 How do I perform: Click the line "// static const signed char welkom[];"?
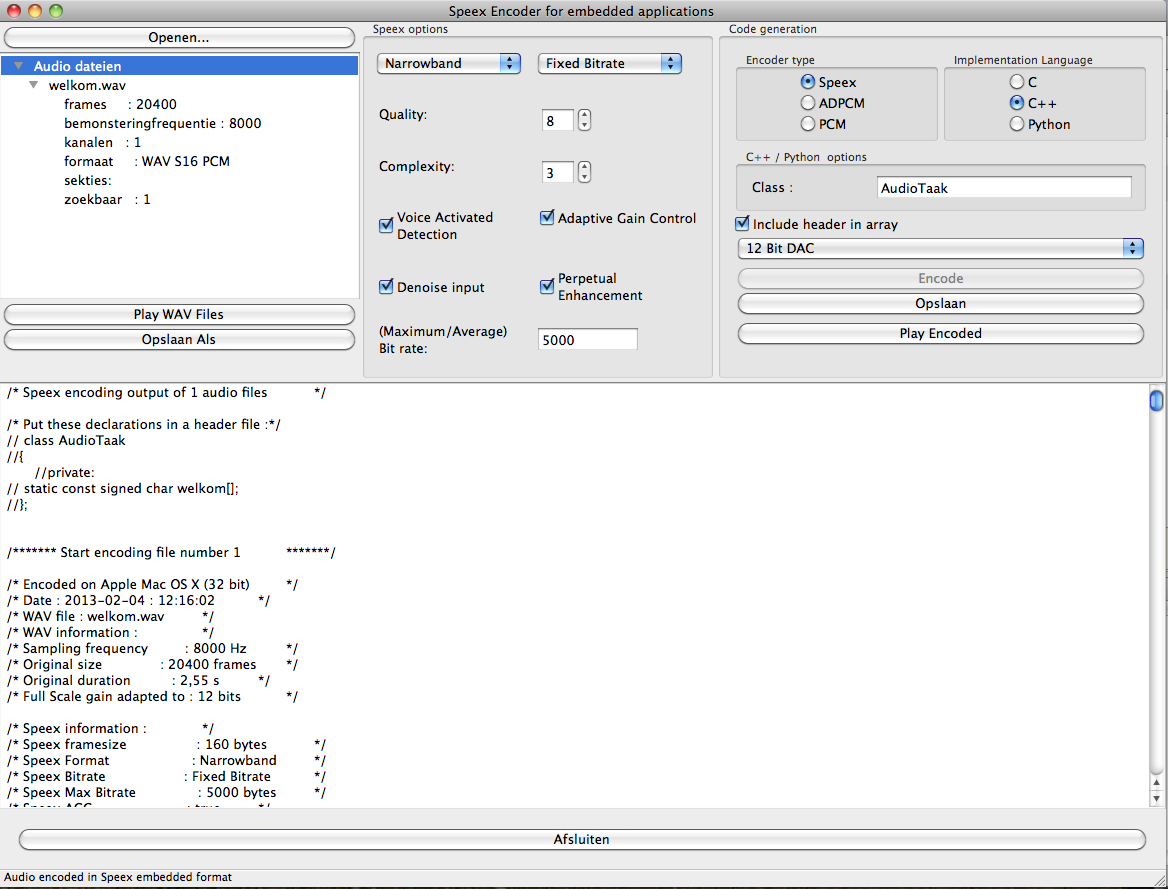(x=123, y=489)
